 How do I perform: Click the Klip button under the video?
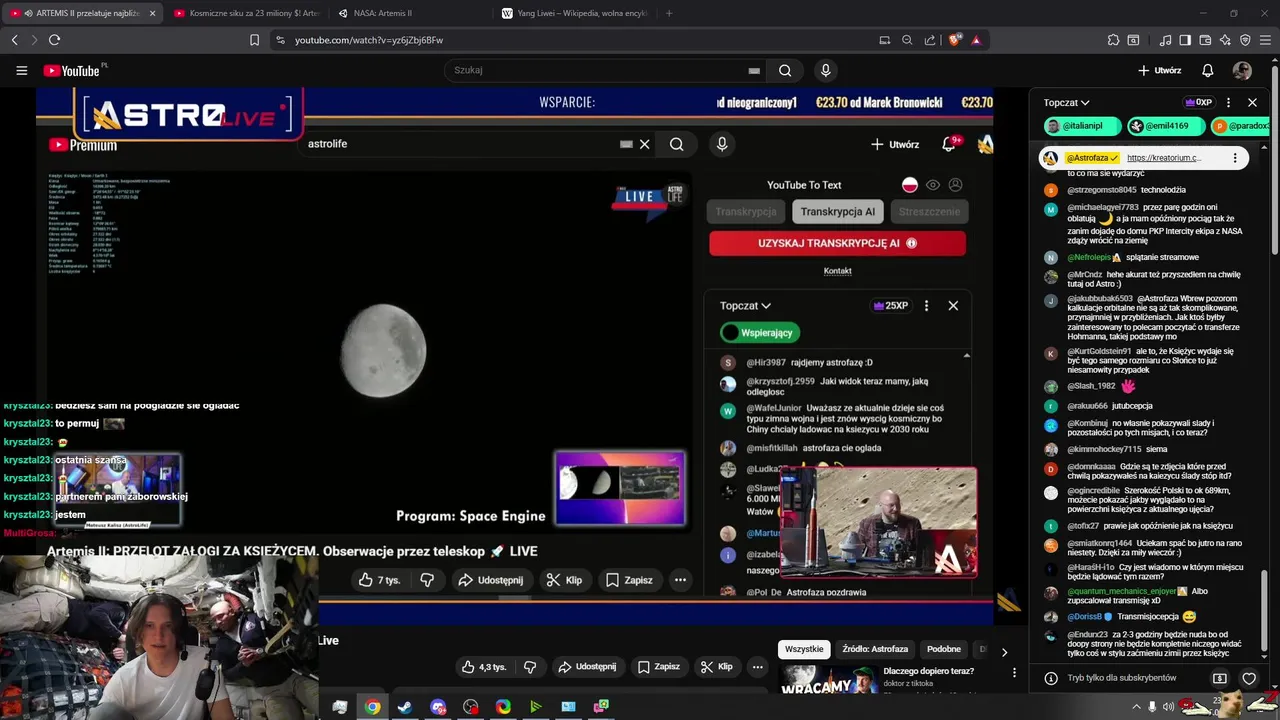(717, 667)
